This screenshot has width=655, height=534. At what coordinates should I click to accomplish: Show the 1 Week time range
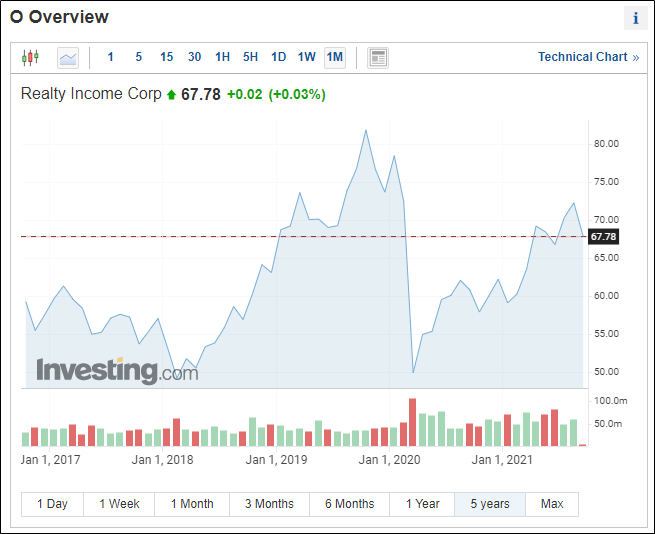point(119,504)
